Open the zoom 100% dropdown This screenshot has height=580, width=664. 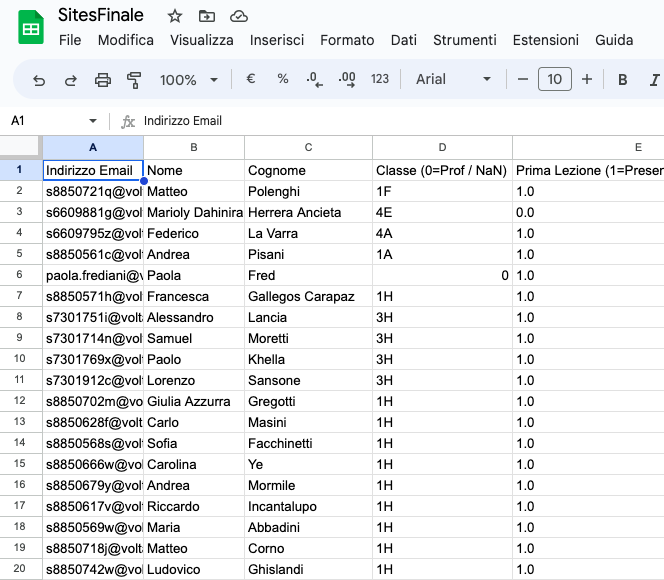[189, 80]
